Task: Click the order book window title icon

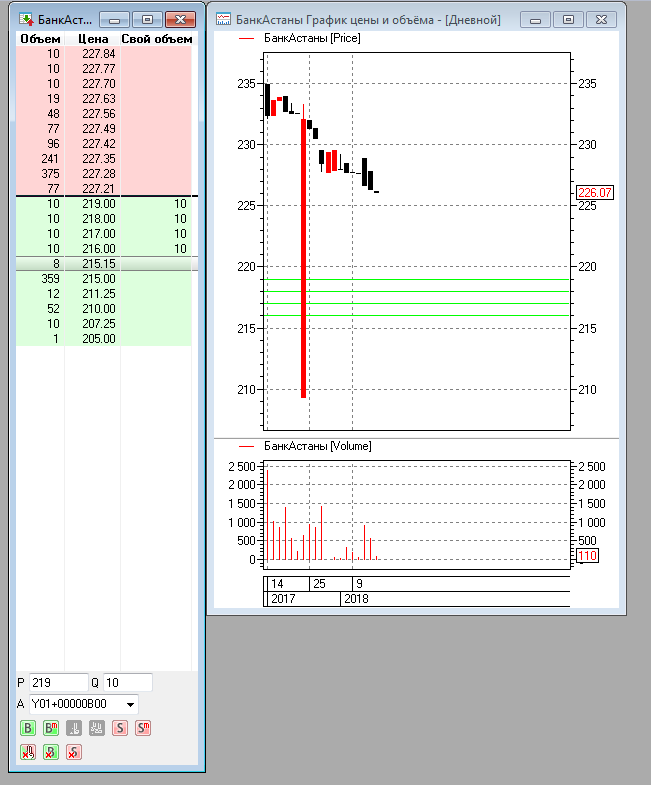Action: [26, 20]
